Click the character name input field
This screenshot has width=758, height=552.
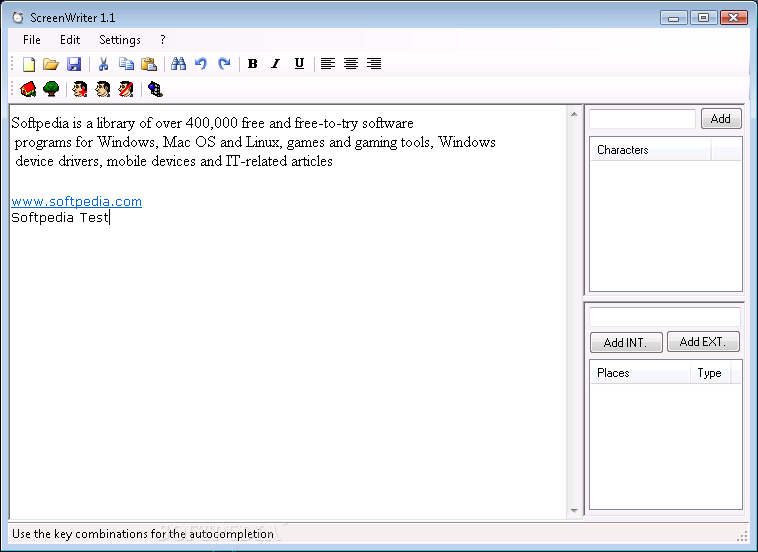(642, 119)
